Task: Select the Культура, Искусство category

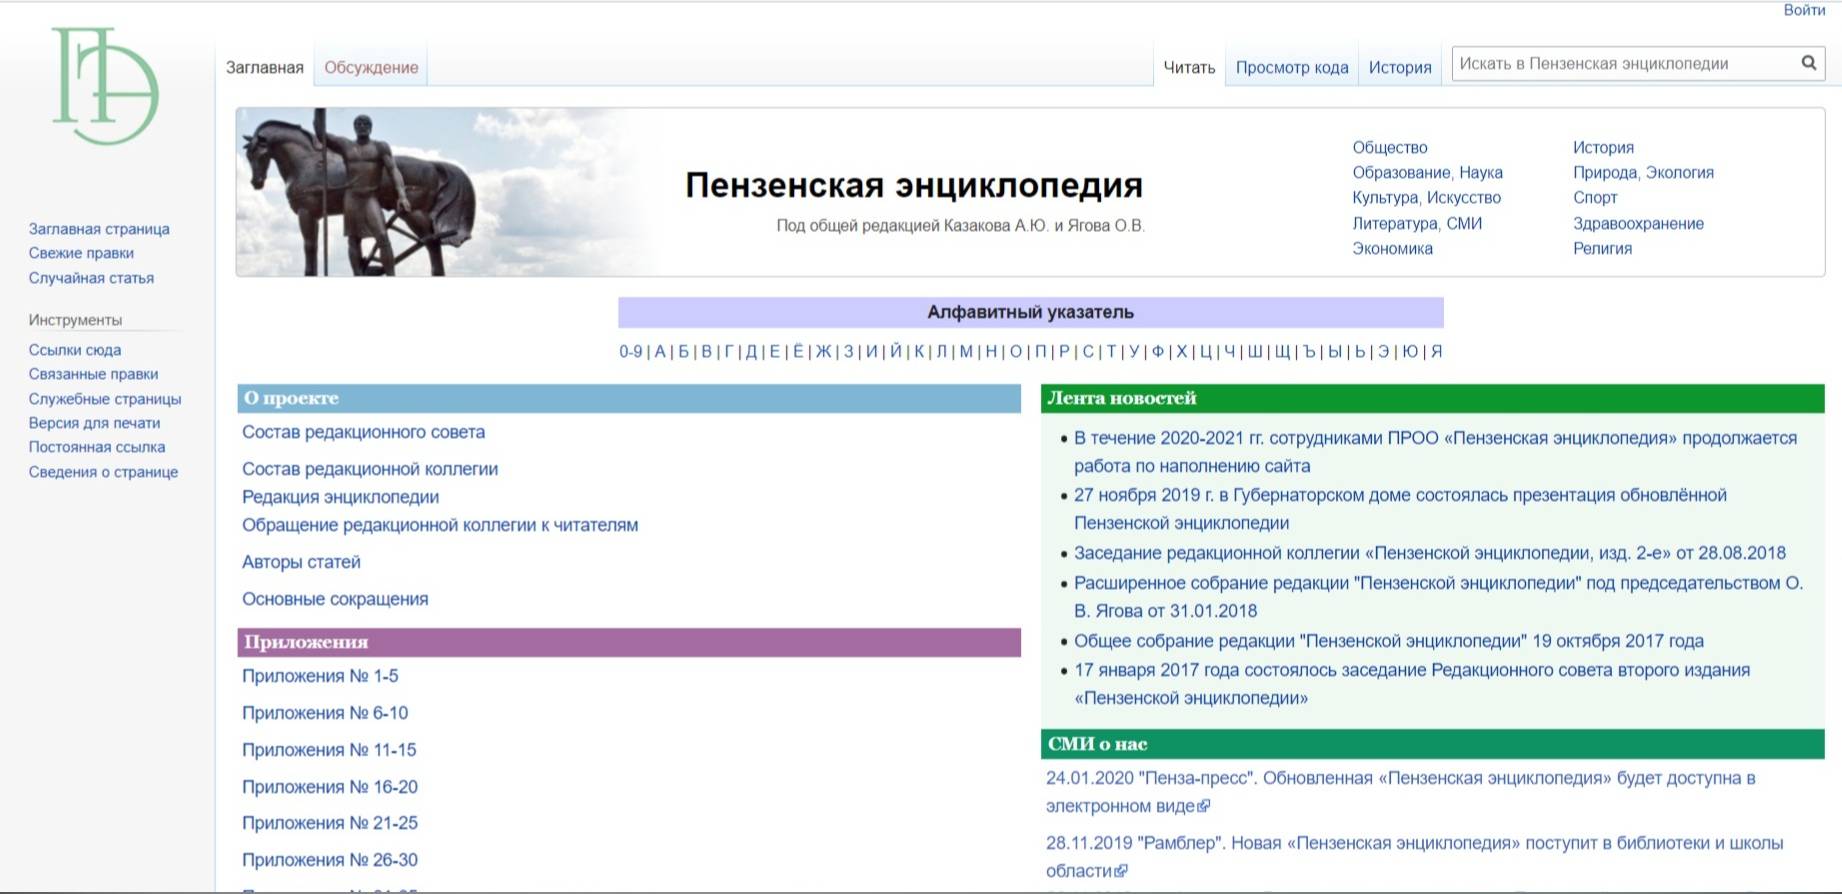Action: pos(1426,198)
